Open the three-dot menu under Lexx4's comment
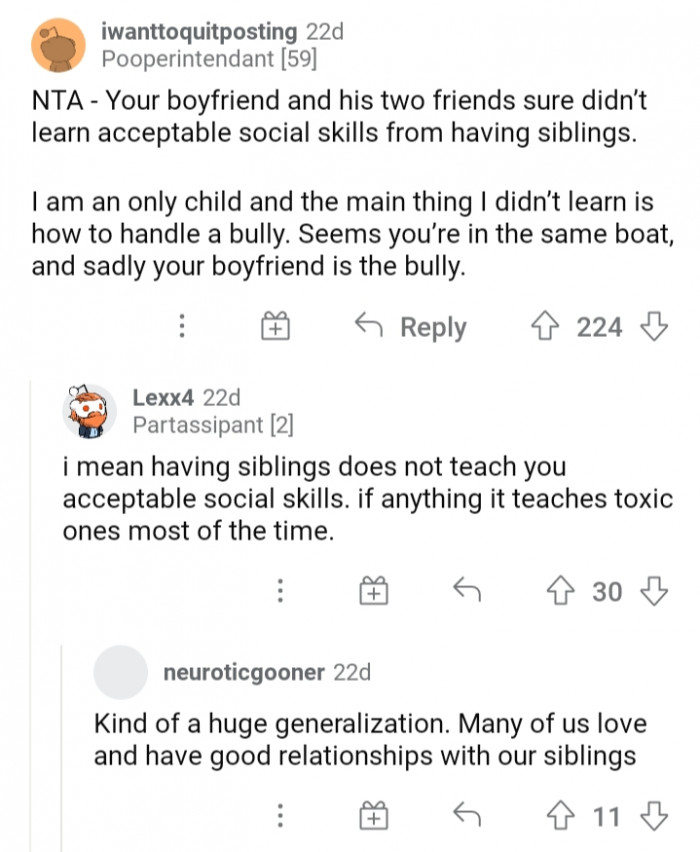700x852 pixels. pyautogui.click(x=280, y=591)
